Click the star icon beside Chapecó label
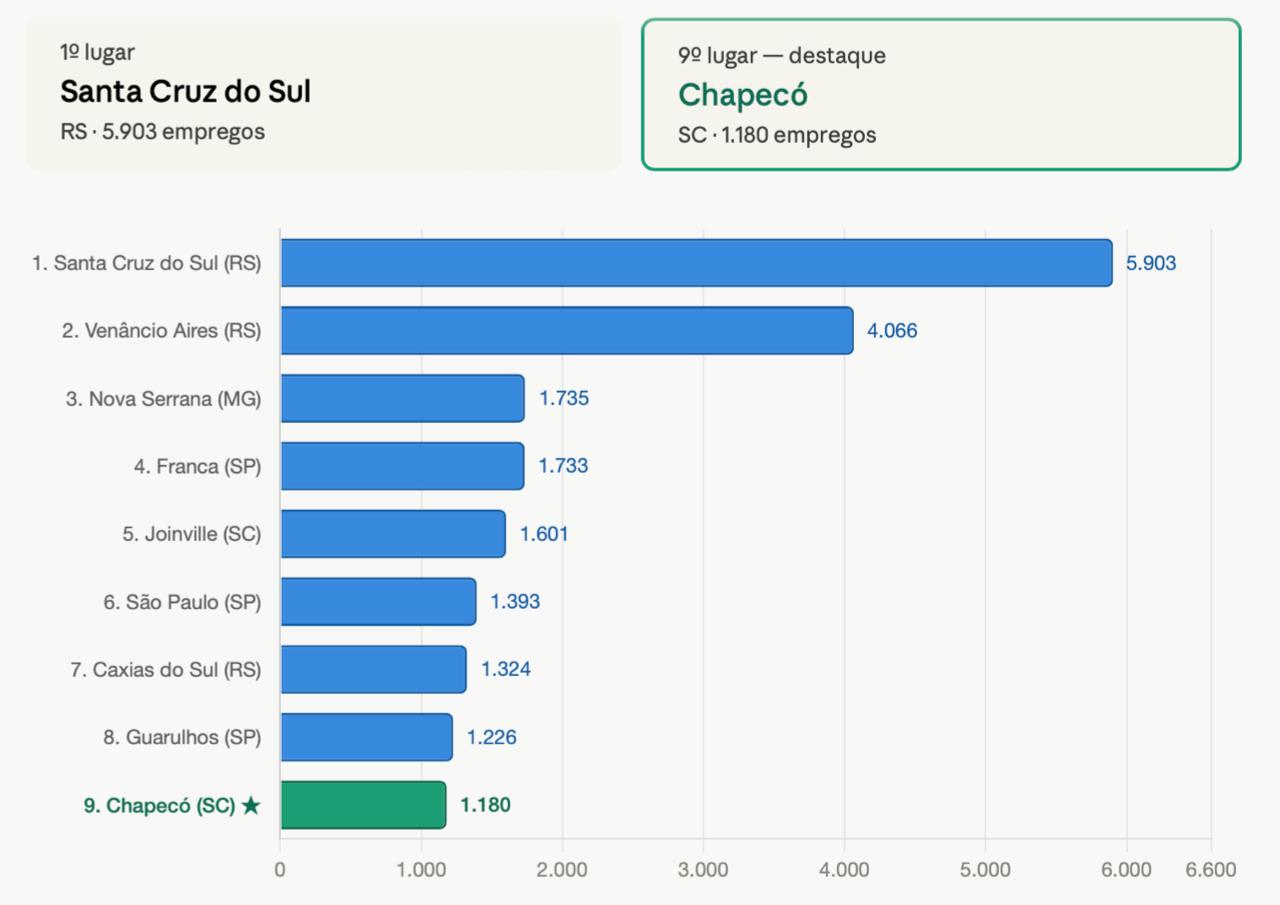 [x=251, y=805]
